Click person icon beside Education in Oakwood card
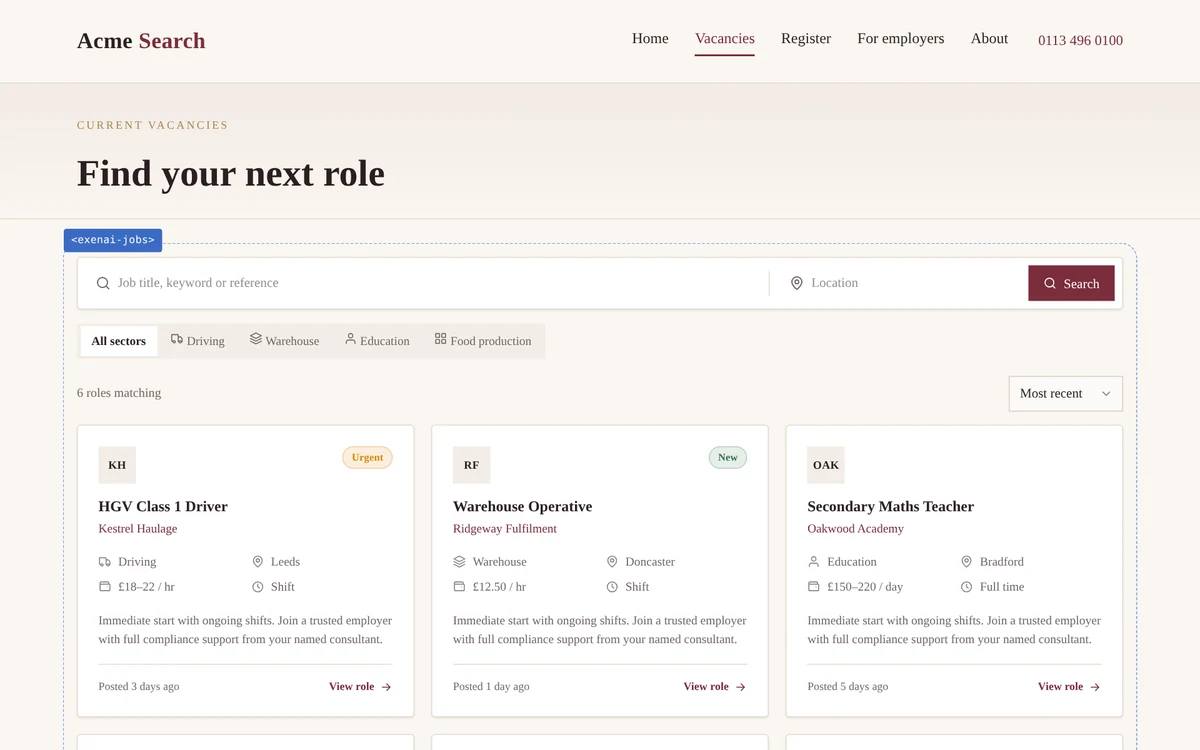The image size is (1200, 750). [x=814, y=562]
